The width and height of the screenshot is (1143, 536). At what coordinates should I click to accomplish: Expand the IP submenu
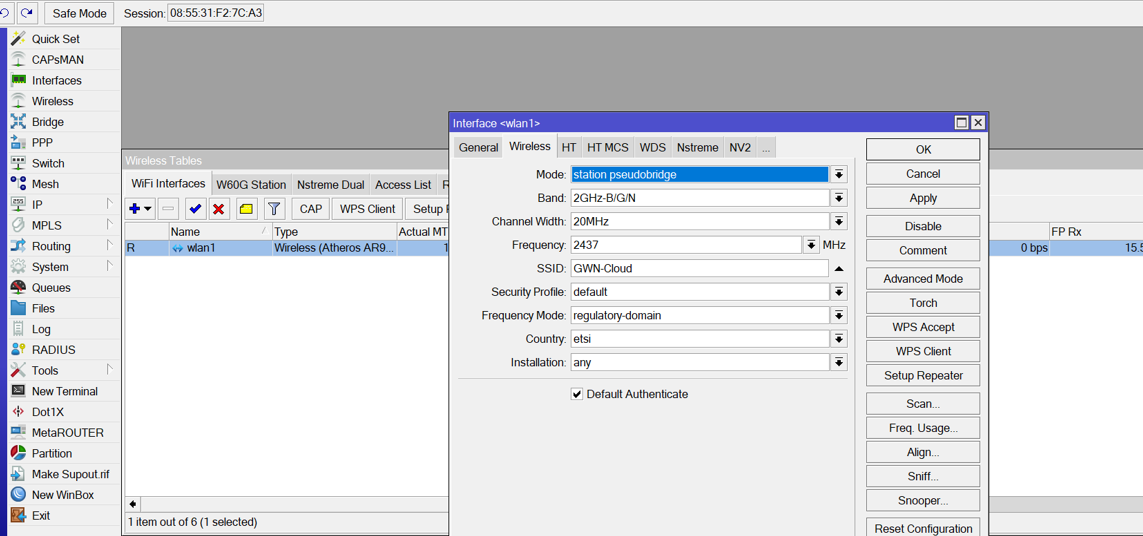point(109,204)
